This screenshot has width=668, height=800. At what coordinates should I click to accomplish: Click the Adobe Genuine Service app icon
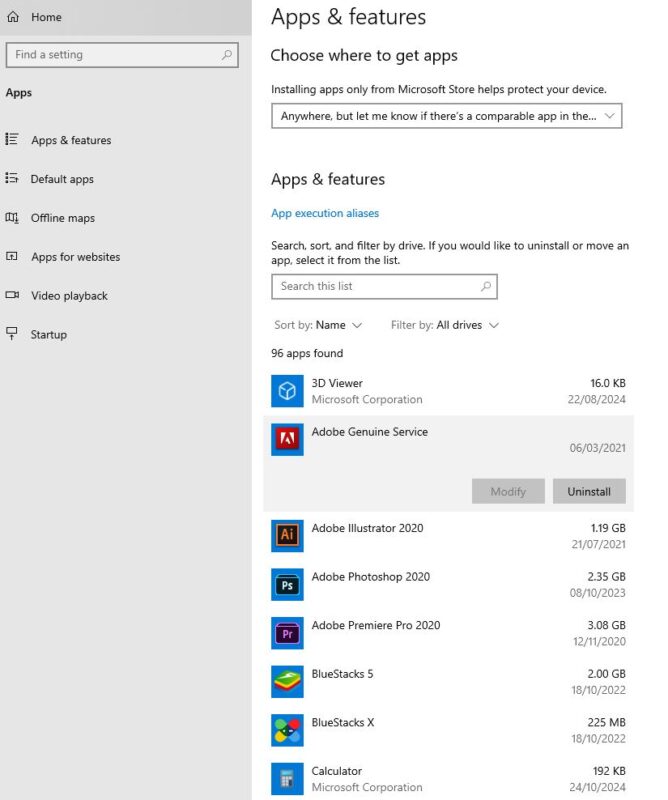[287, 439]
